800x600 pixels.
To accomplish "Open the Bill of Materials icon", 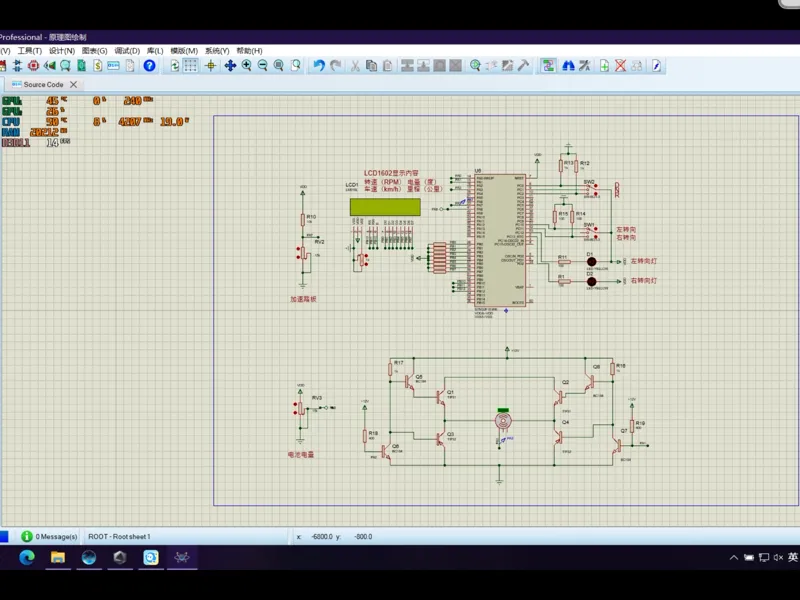I will click(x=97, y=65).
